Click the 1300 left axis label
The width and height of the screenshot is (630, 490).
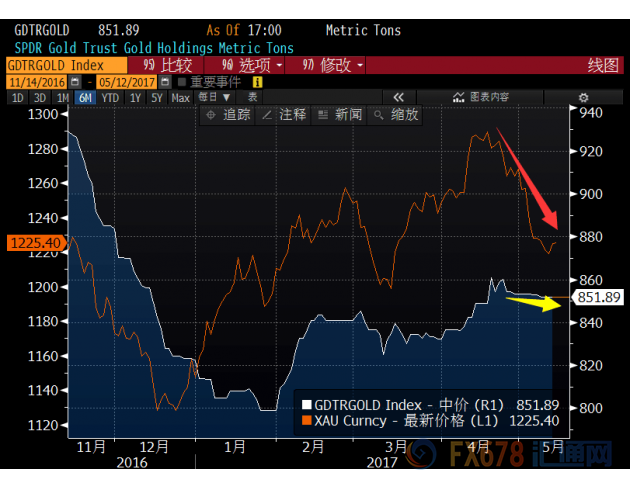(43, 114)
